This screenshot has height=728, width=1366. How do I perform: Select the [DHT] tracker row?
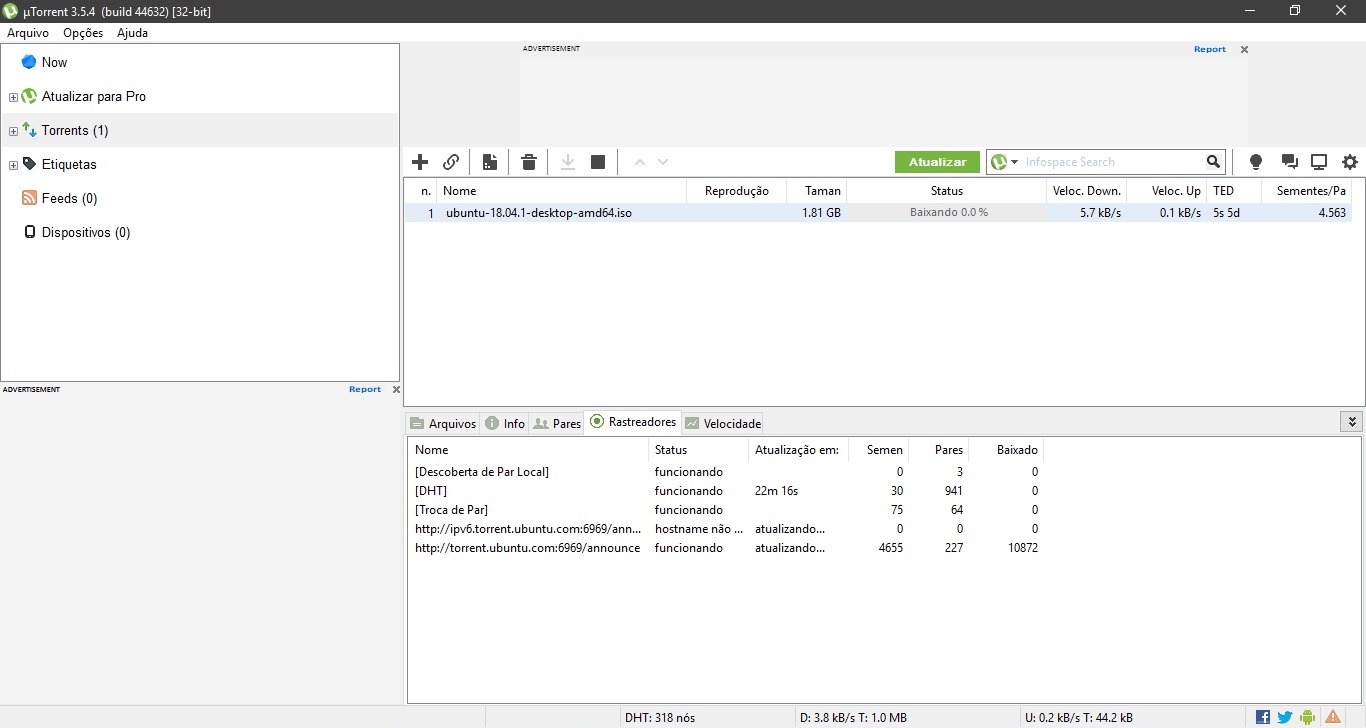click(x=726, y=491)
